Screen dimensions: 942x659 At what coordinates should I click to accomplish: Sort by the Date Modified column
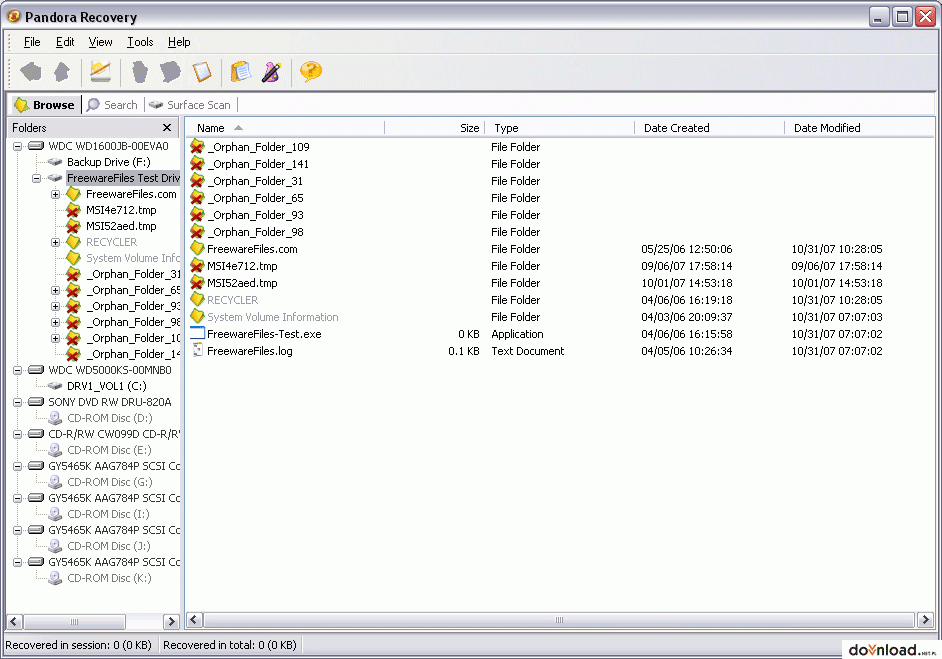coord(859,128)
